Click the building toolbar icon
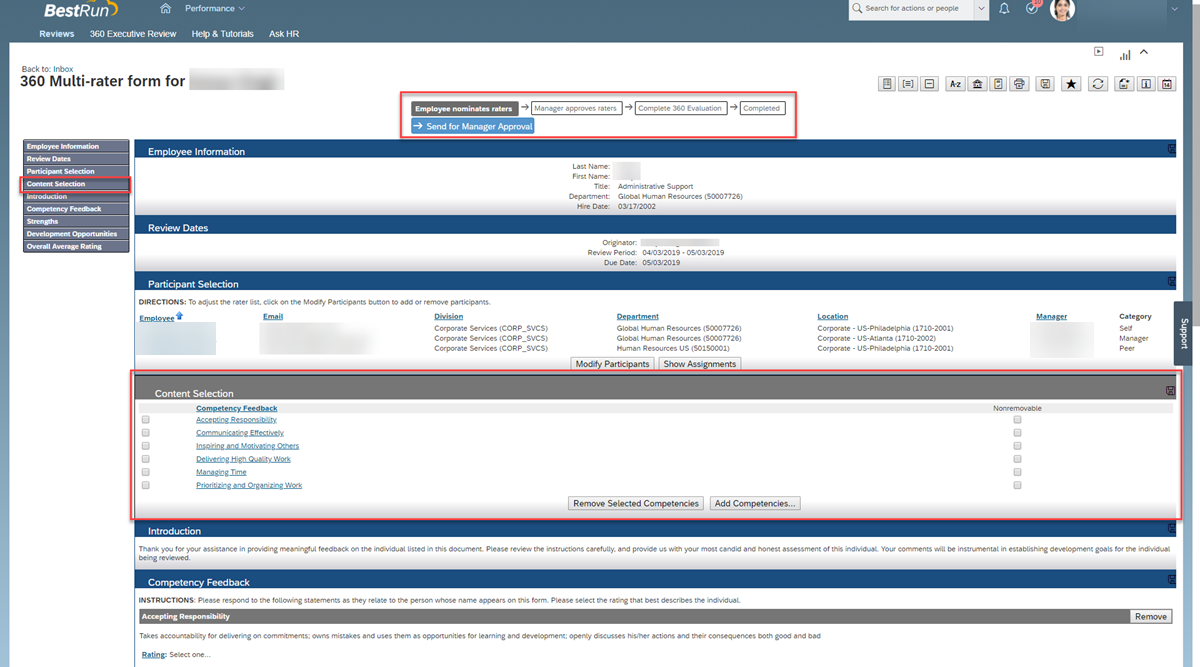The image size is (1200, 667). pos(977,84)
